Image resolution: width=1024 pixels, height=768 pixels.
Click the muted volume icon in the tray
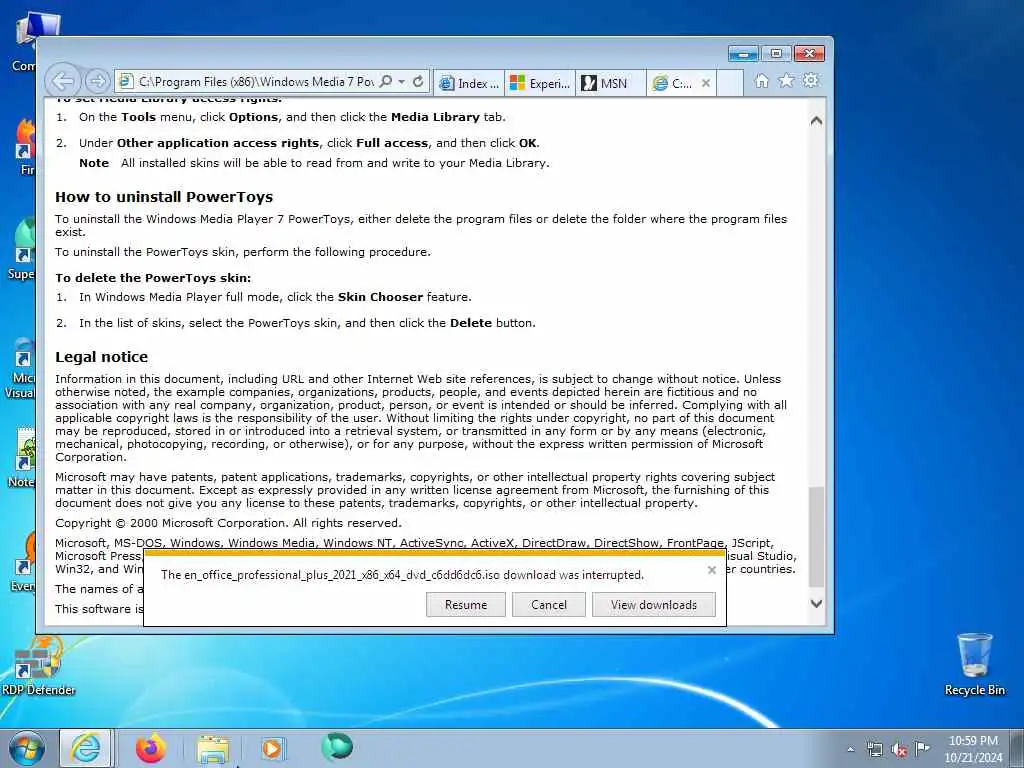point(899,749)
